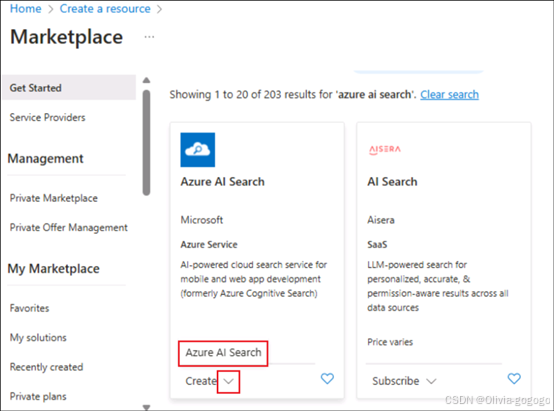The image size is (554, 411).
Task: Favorite Azure AI Search with heart icon
Action: (327, 378)
